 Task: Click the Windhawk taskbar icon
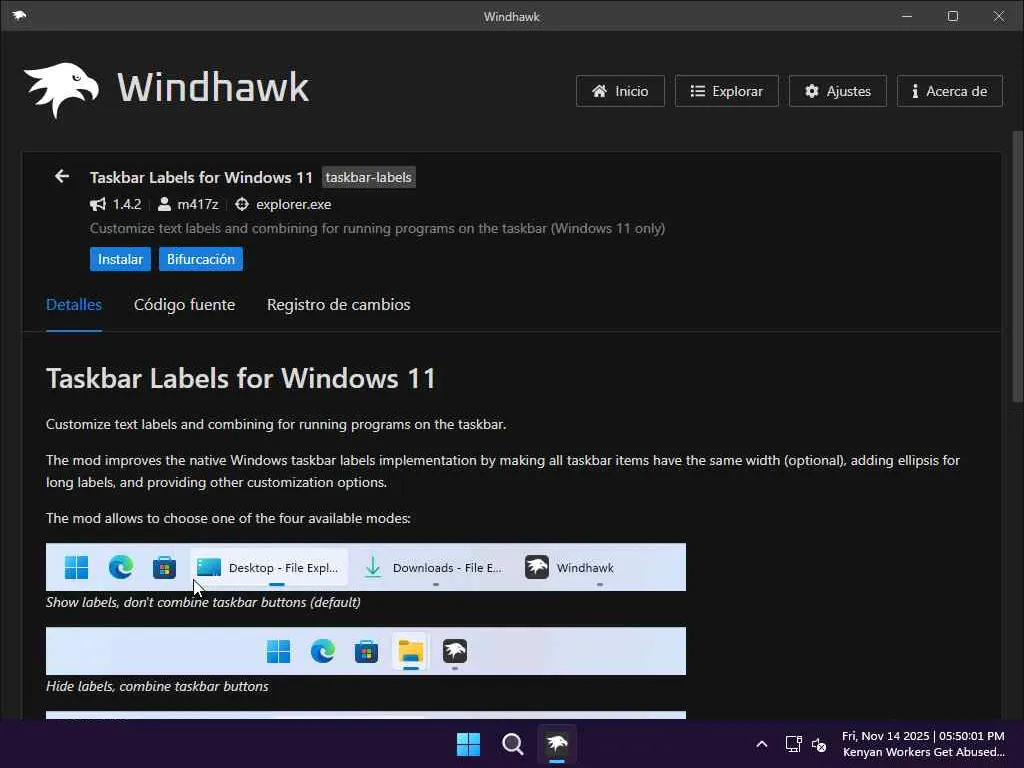click(557, 744)
